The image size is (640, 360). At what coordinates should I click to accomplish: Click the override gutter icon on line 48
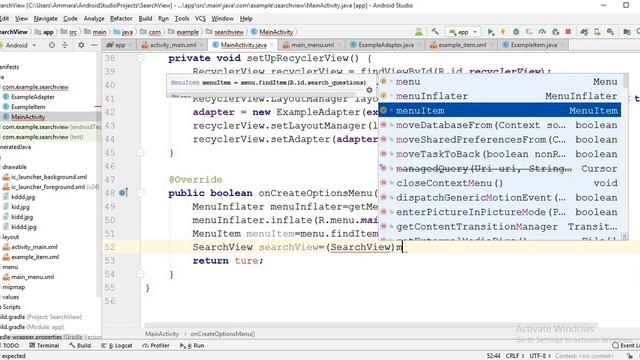click(123, 193)
